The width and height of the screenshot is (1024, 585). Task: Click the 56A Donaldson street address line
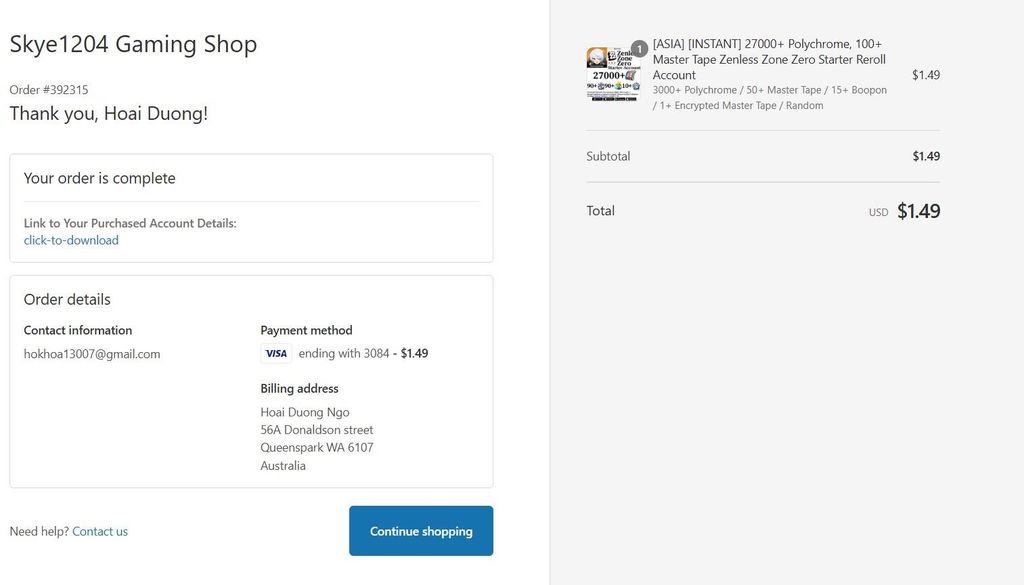(x=317, y=430)
